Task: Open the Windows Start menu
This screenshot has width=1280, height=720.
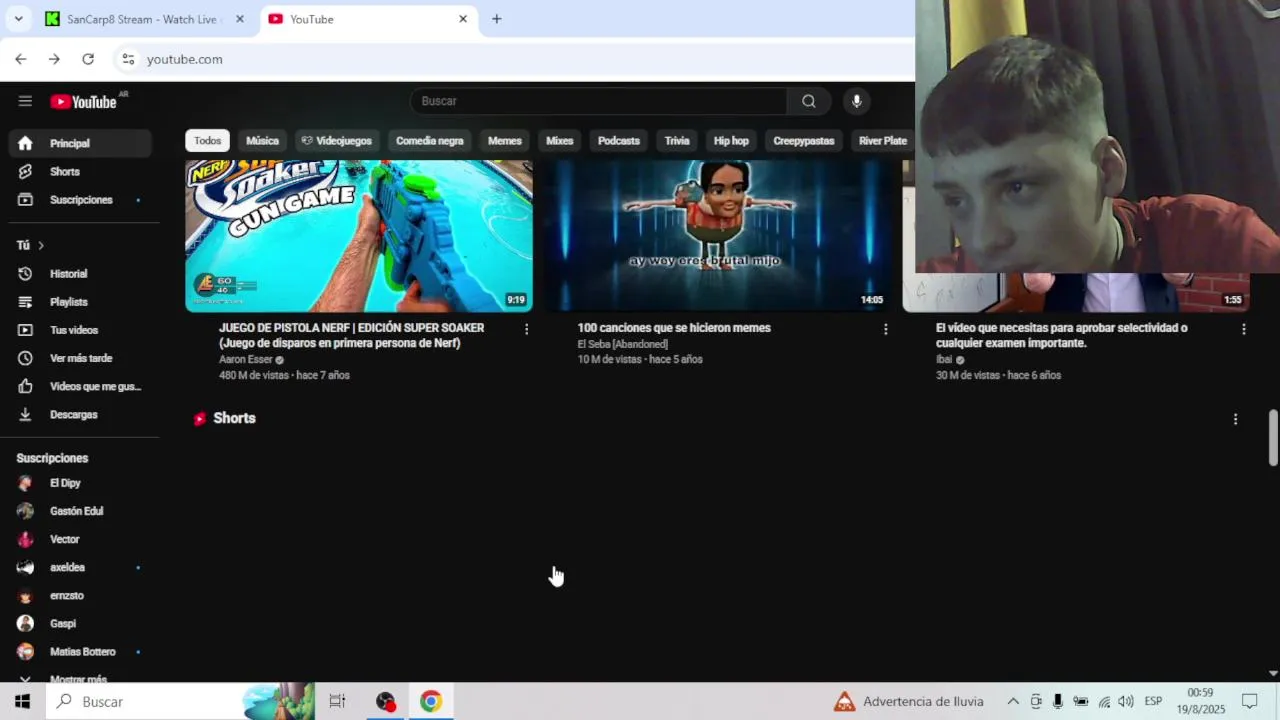Action: pyautogui.click(x=22, y=701)
